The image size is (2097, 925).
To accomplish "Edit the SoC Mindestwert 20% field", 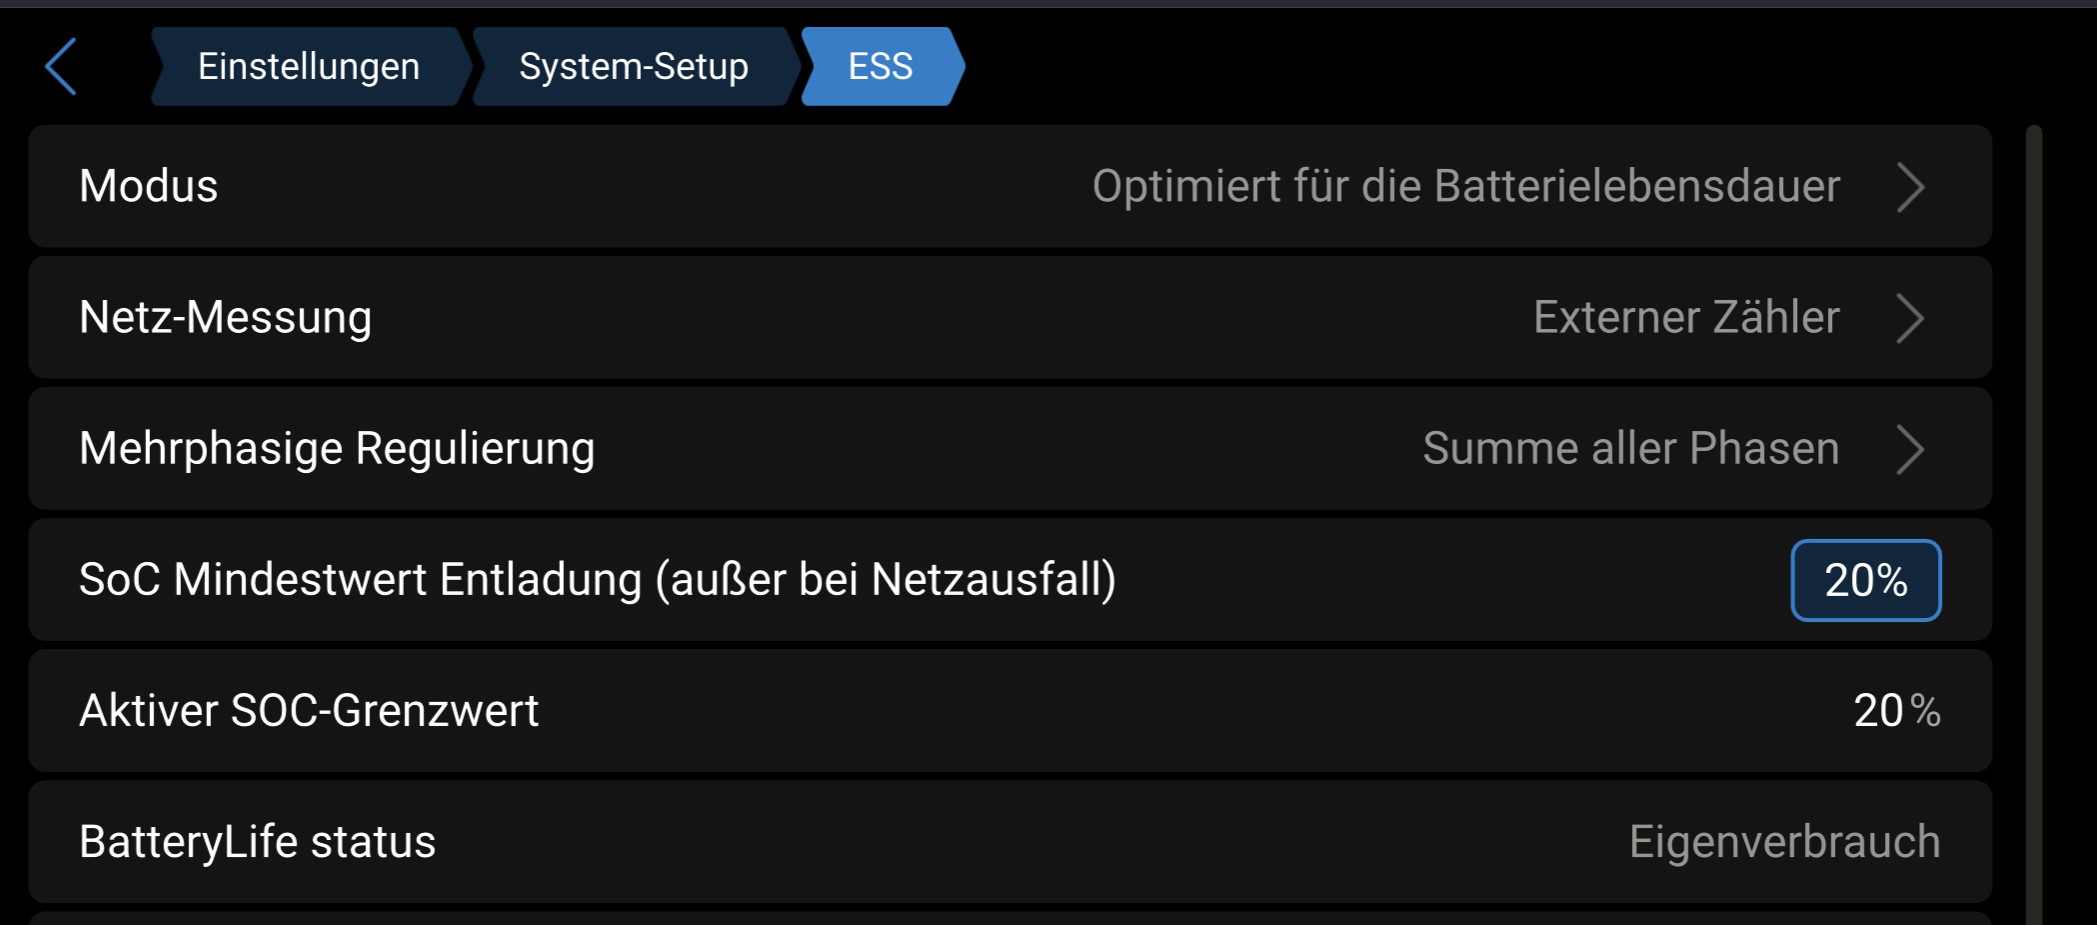I will pos(1865,580).
